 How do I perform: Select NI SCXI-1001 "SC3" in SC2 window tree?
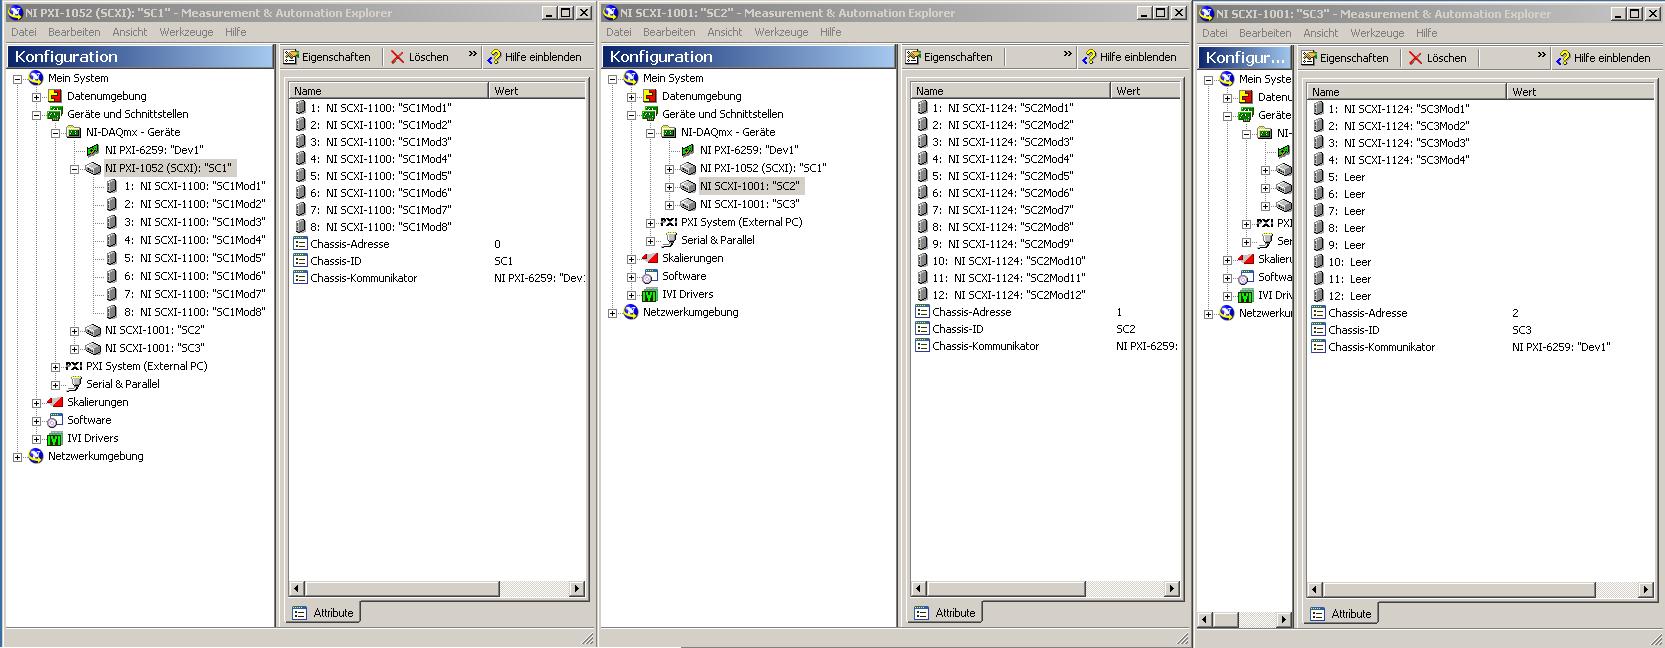750,204
